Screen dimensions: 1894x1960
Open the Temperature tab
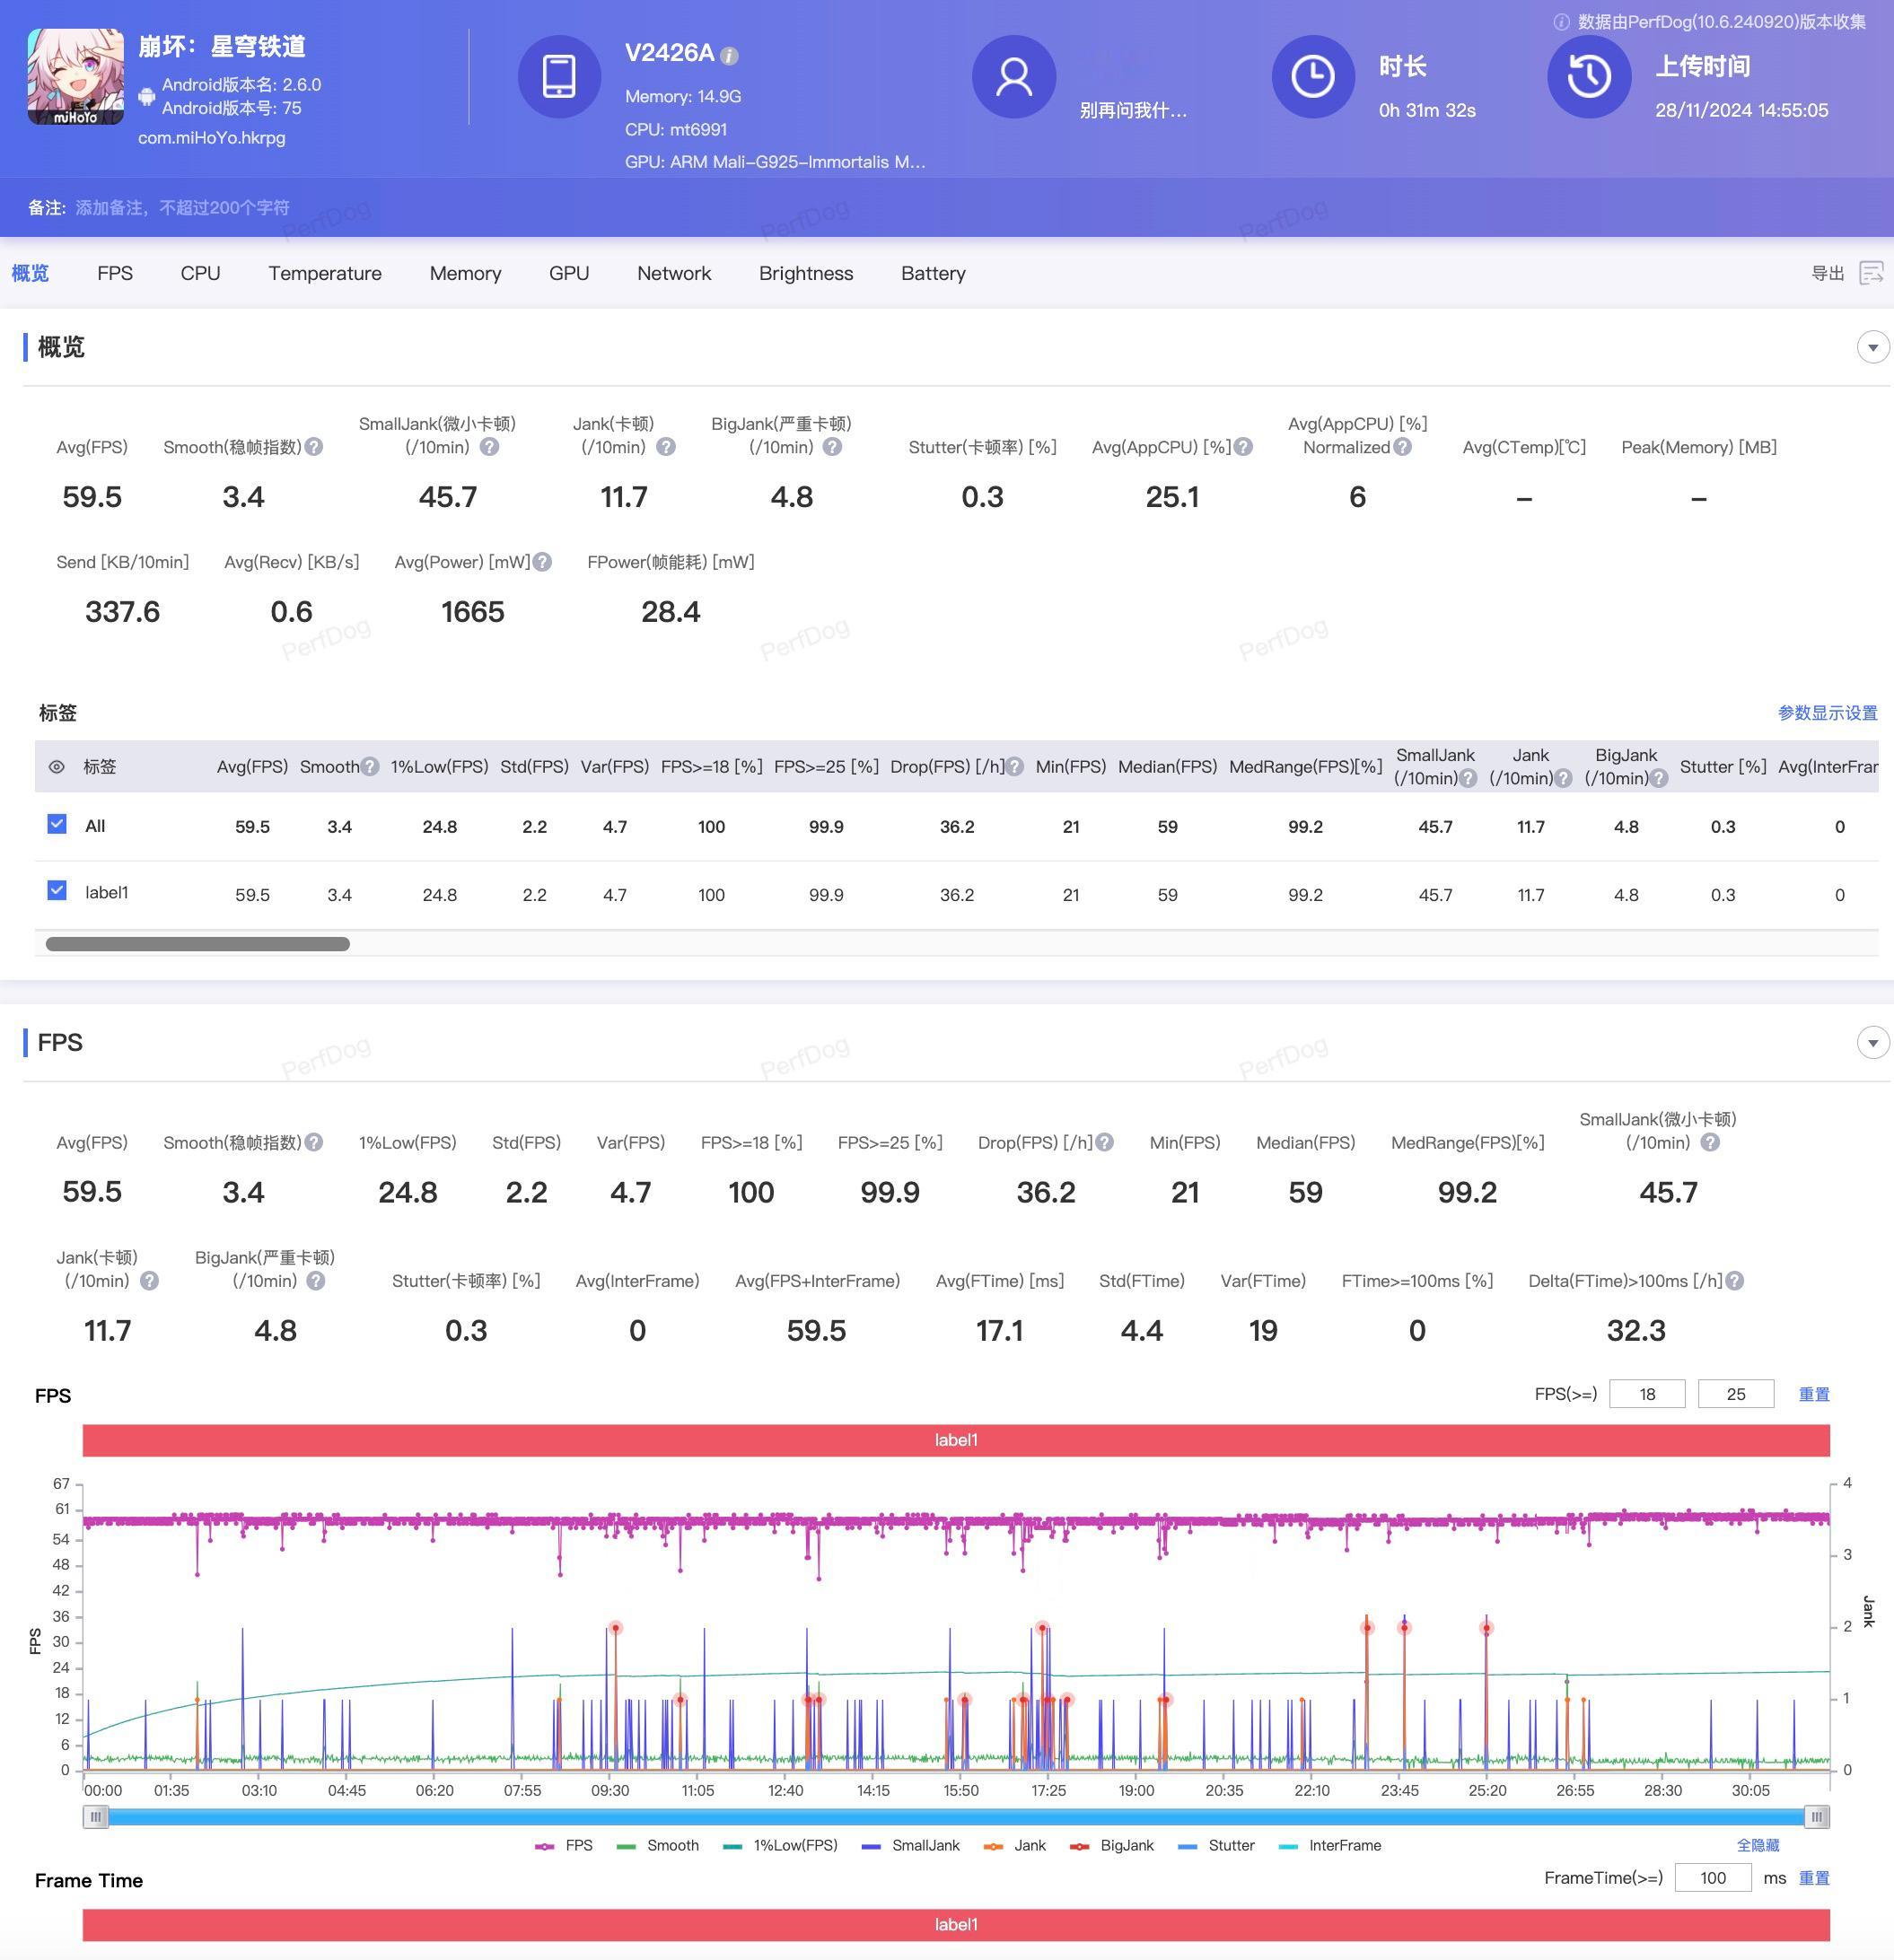tap(325, 273)
